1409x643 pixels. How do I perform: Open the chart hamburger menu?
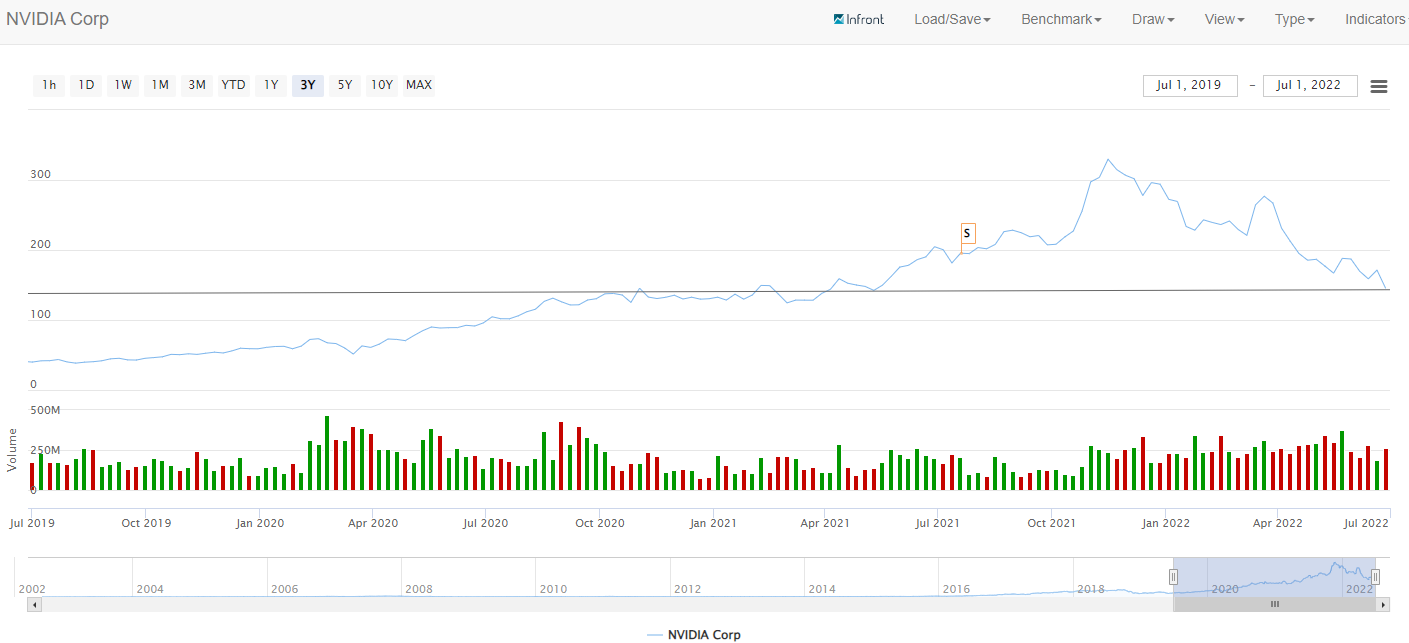pos(1378,86)
